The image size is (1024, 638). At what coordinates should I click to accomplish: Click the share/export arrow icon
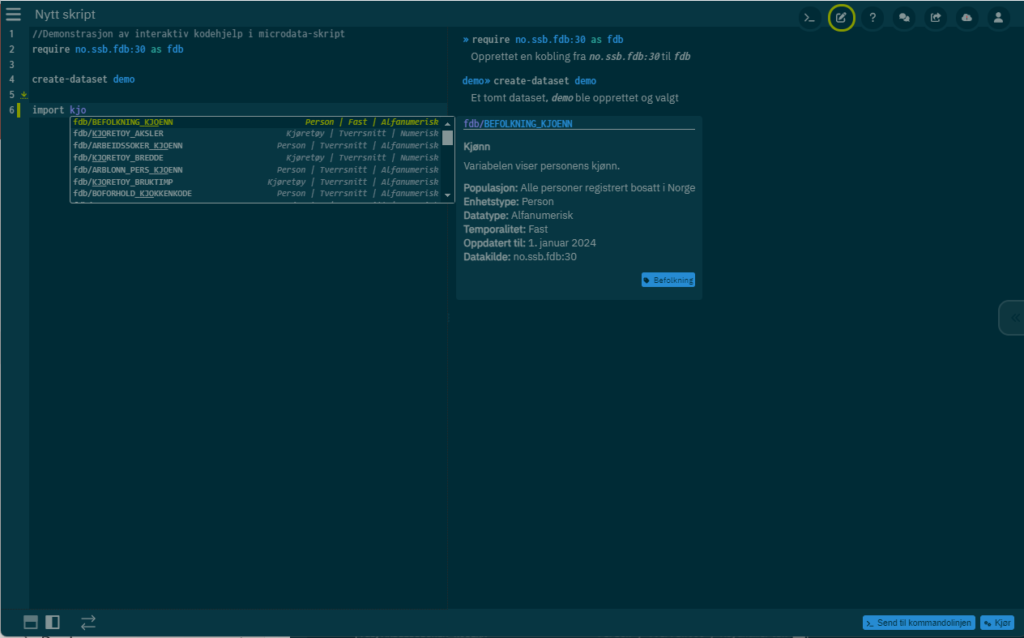point(936,18)
